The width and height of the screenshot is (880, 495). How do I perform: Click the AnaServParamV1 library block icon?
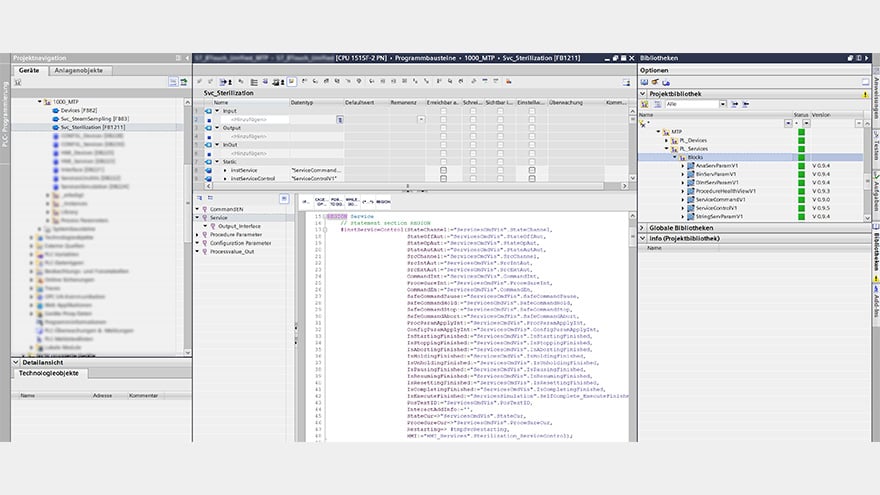(x=690, y=166)
